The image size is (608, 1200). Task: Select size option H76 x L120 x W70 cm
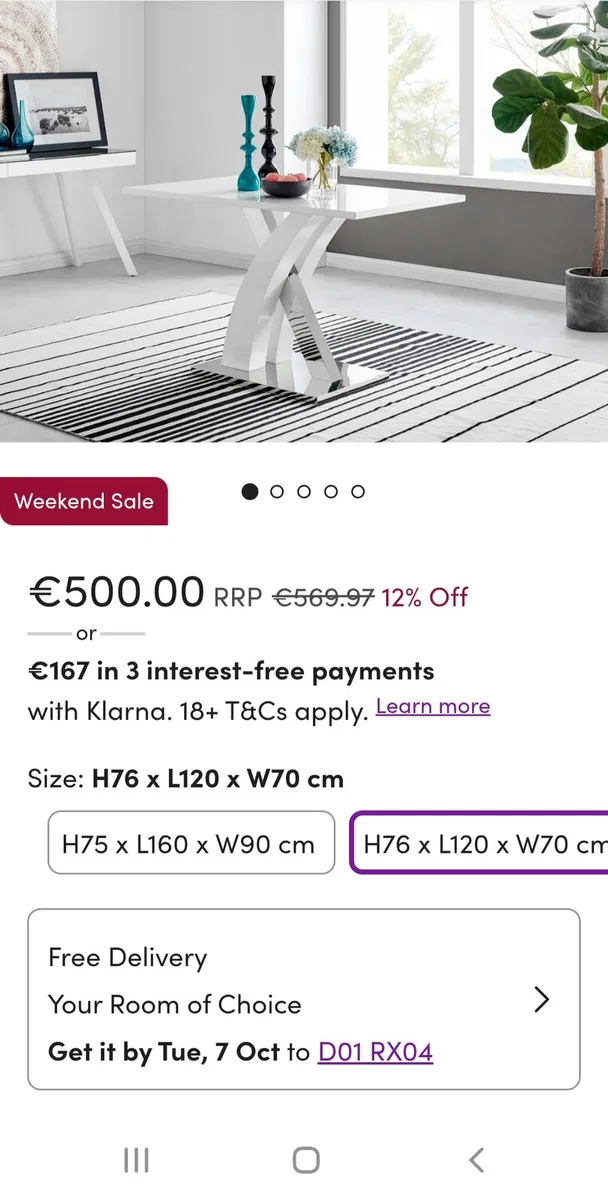(480, 843)
